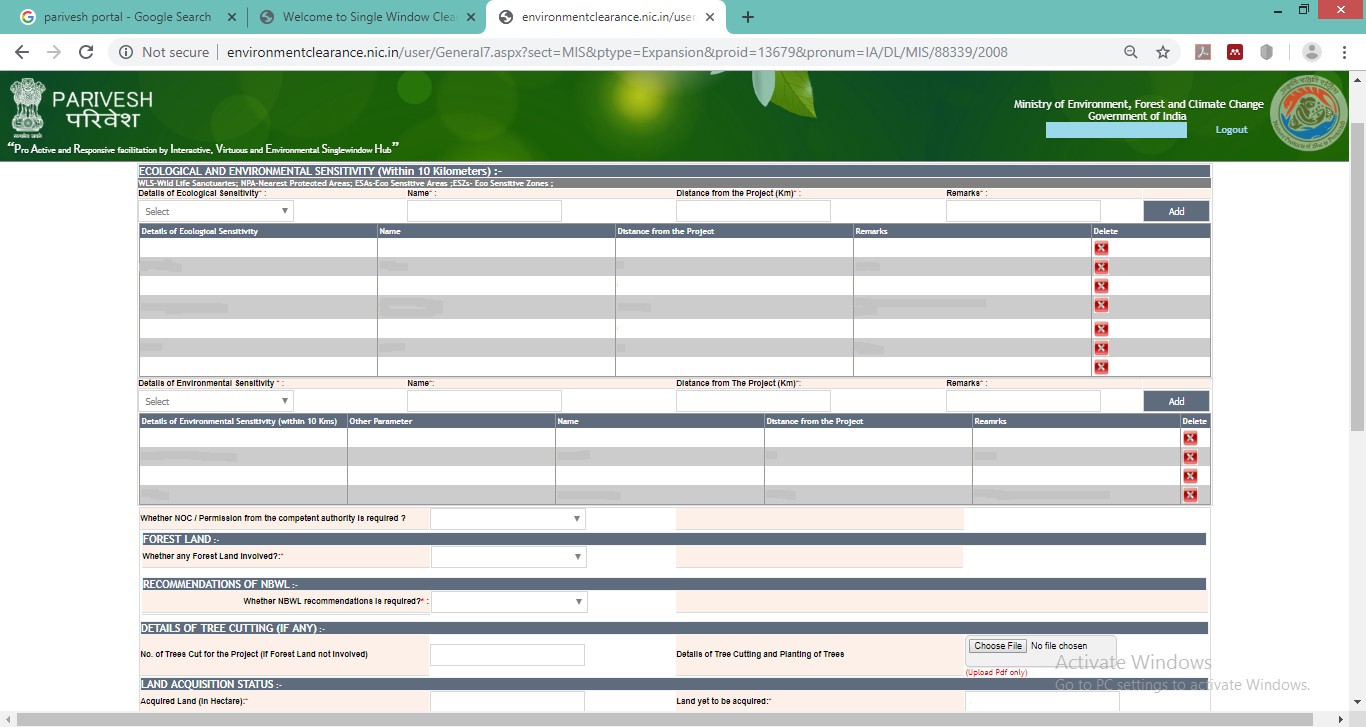Open Details of Ecological Sensitivity dropdown

(216, 211)
